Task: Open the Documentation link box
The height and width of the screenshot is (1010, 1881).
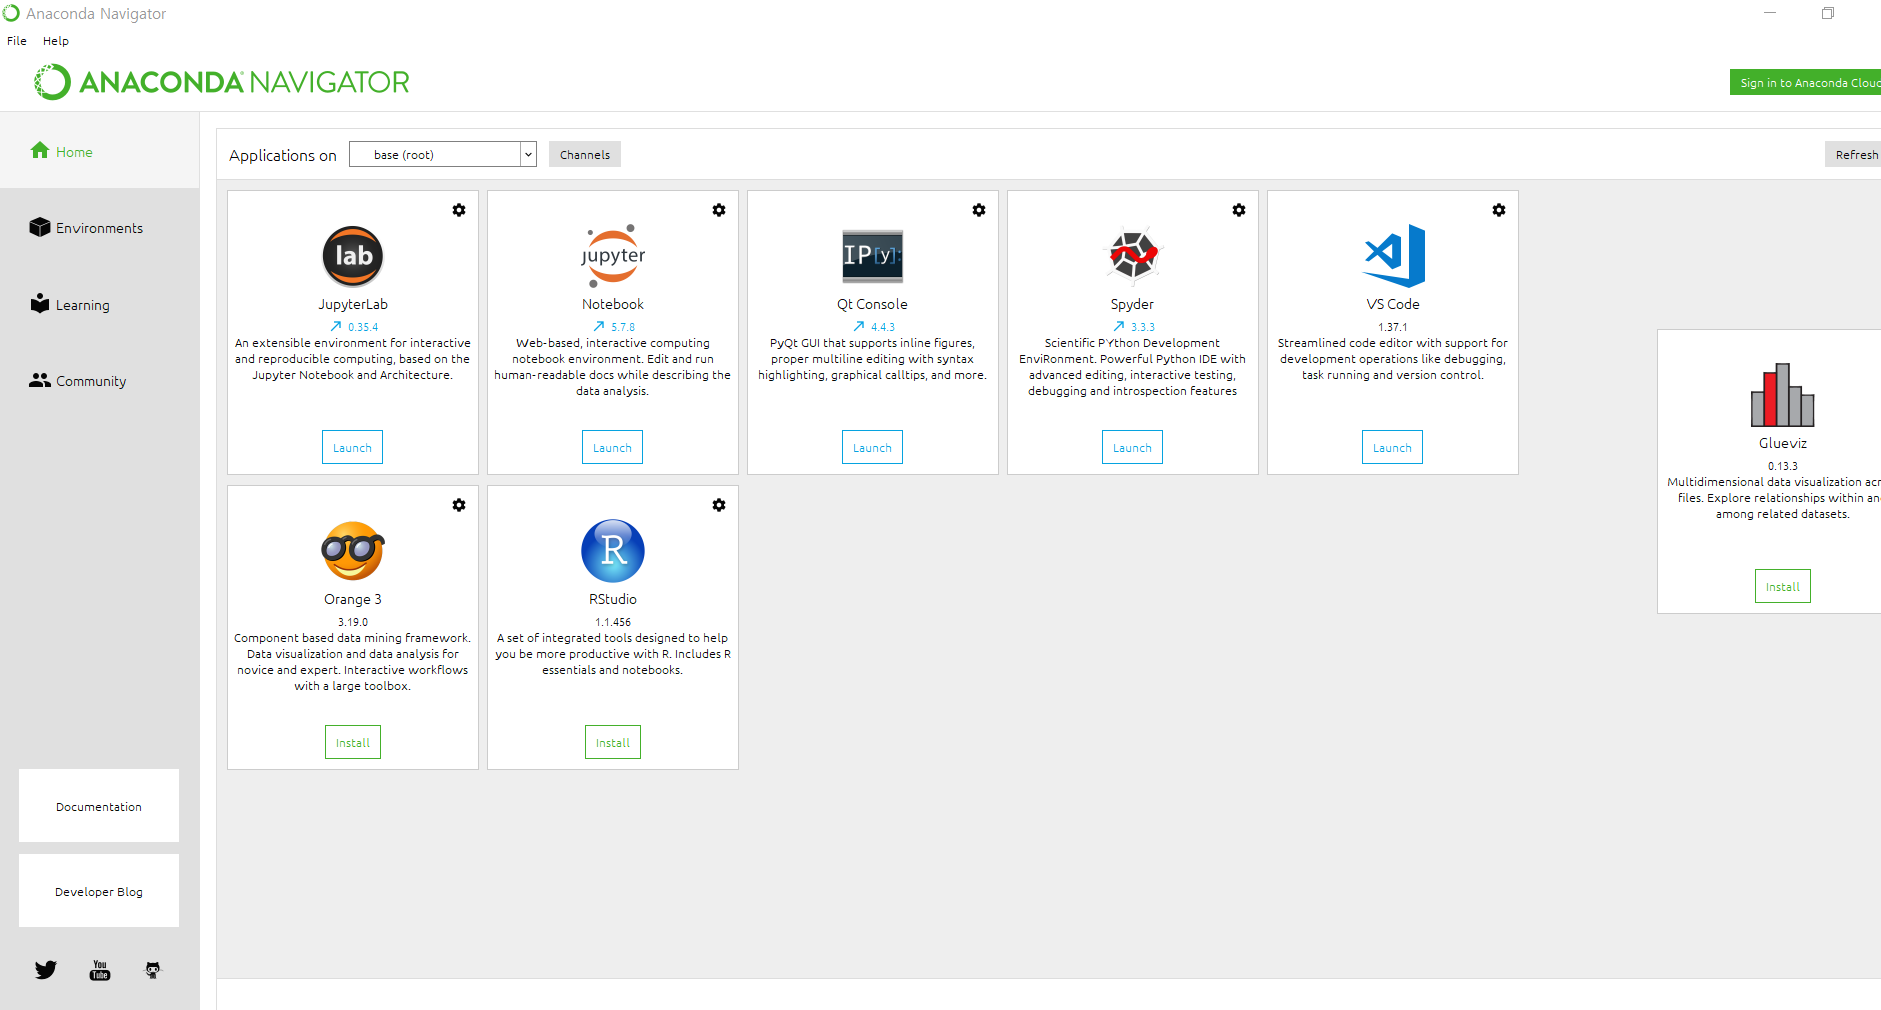Action: coord(99,806)
